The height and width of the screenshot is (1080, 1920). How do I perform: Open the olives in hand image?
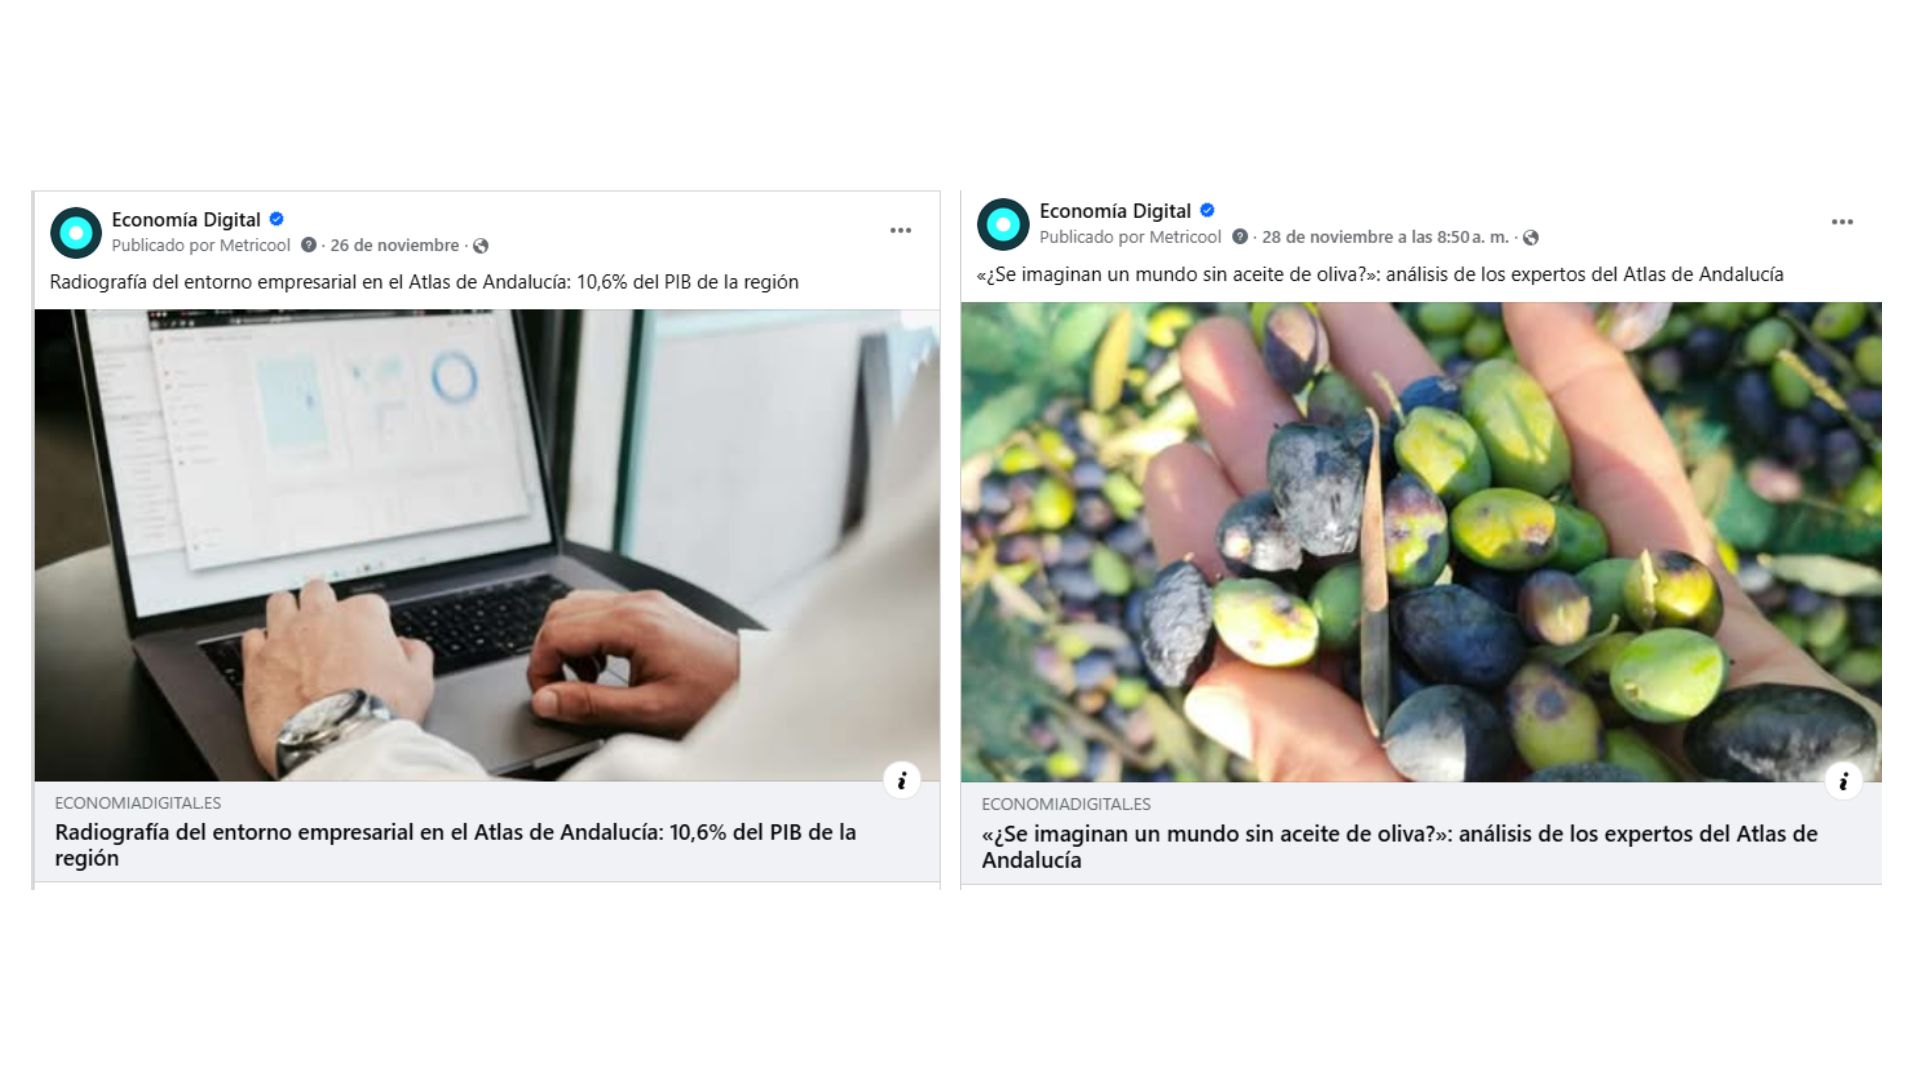pyautogui.click(x=1421, y=542)
